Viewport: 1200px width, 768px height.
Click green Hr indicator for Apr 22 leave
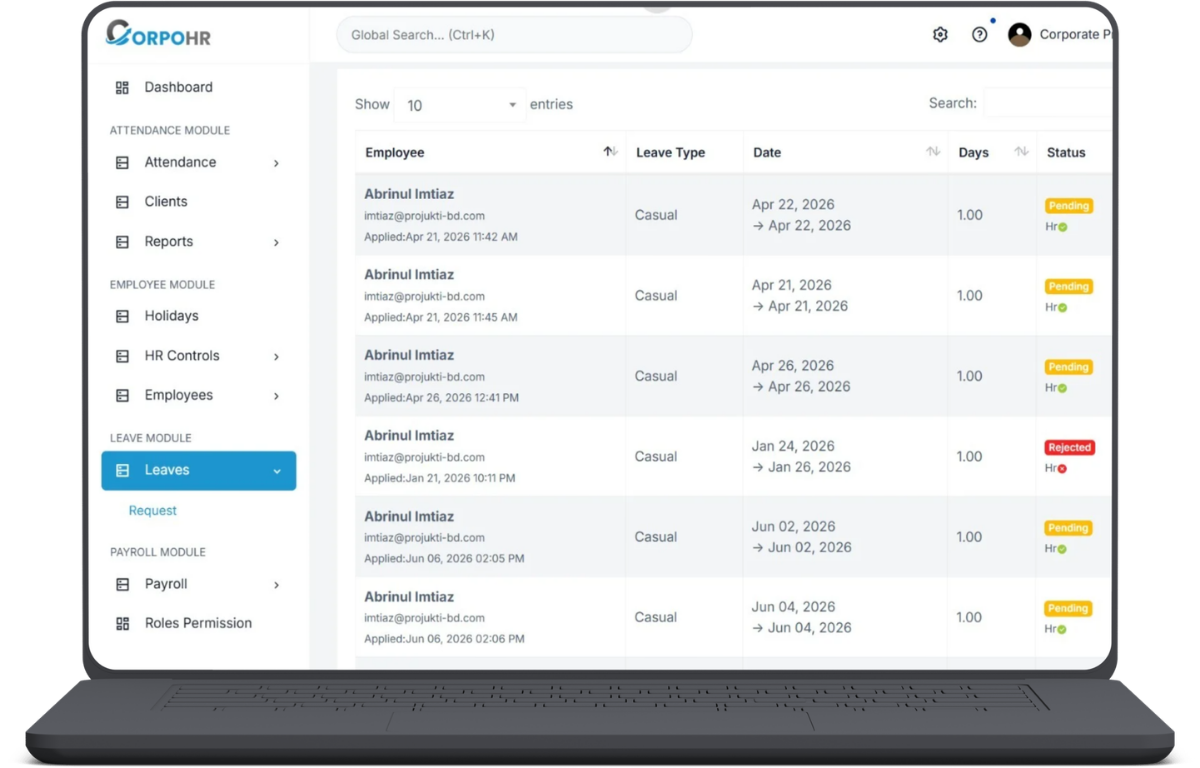pos(1062,227)
